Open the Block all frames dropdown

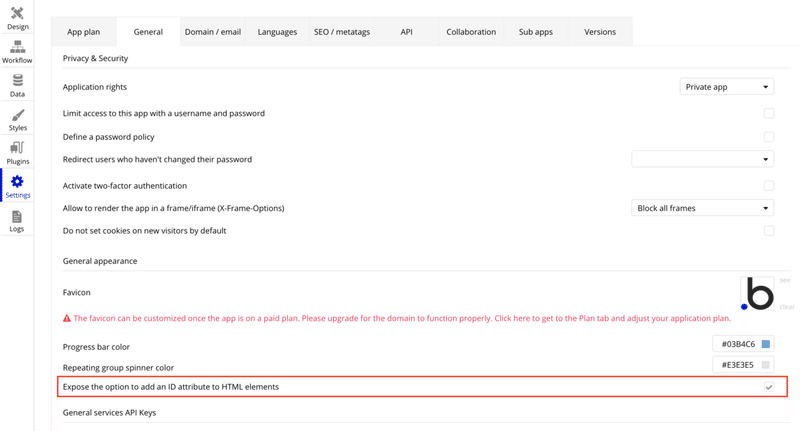click(x=703, y=208)
